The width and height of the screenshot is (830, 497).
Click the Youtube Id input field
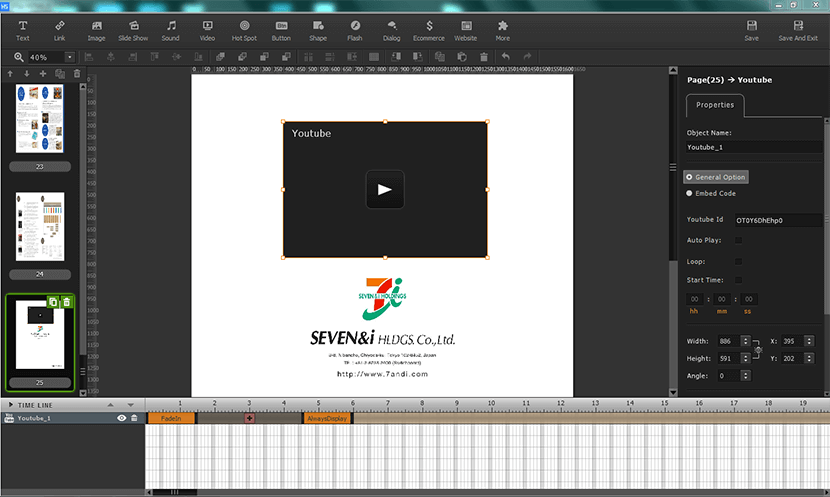click(778, 220)
